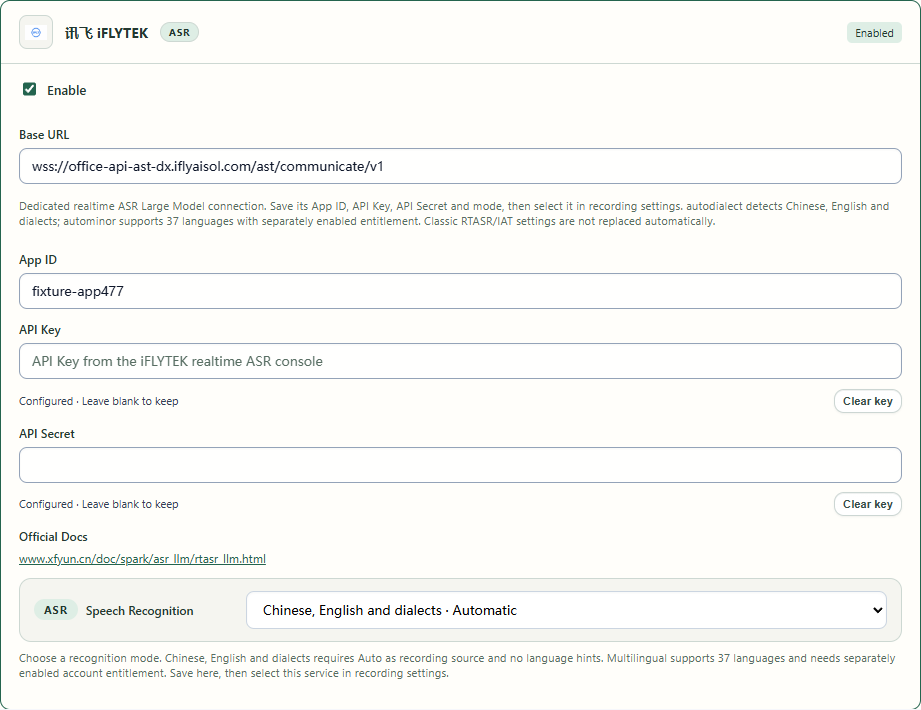Click the Enable label text
This screenshot has width=921, height=710.
point(66,90)
